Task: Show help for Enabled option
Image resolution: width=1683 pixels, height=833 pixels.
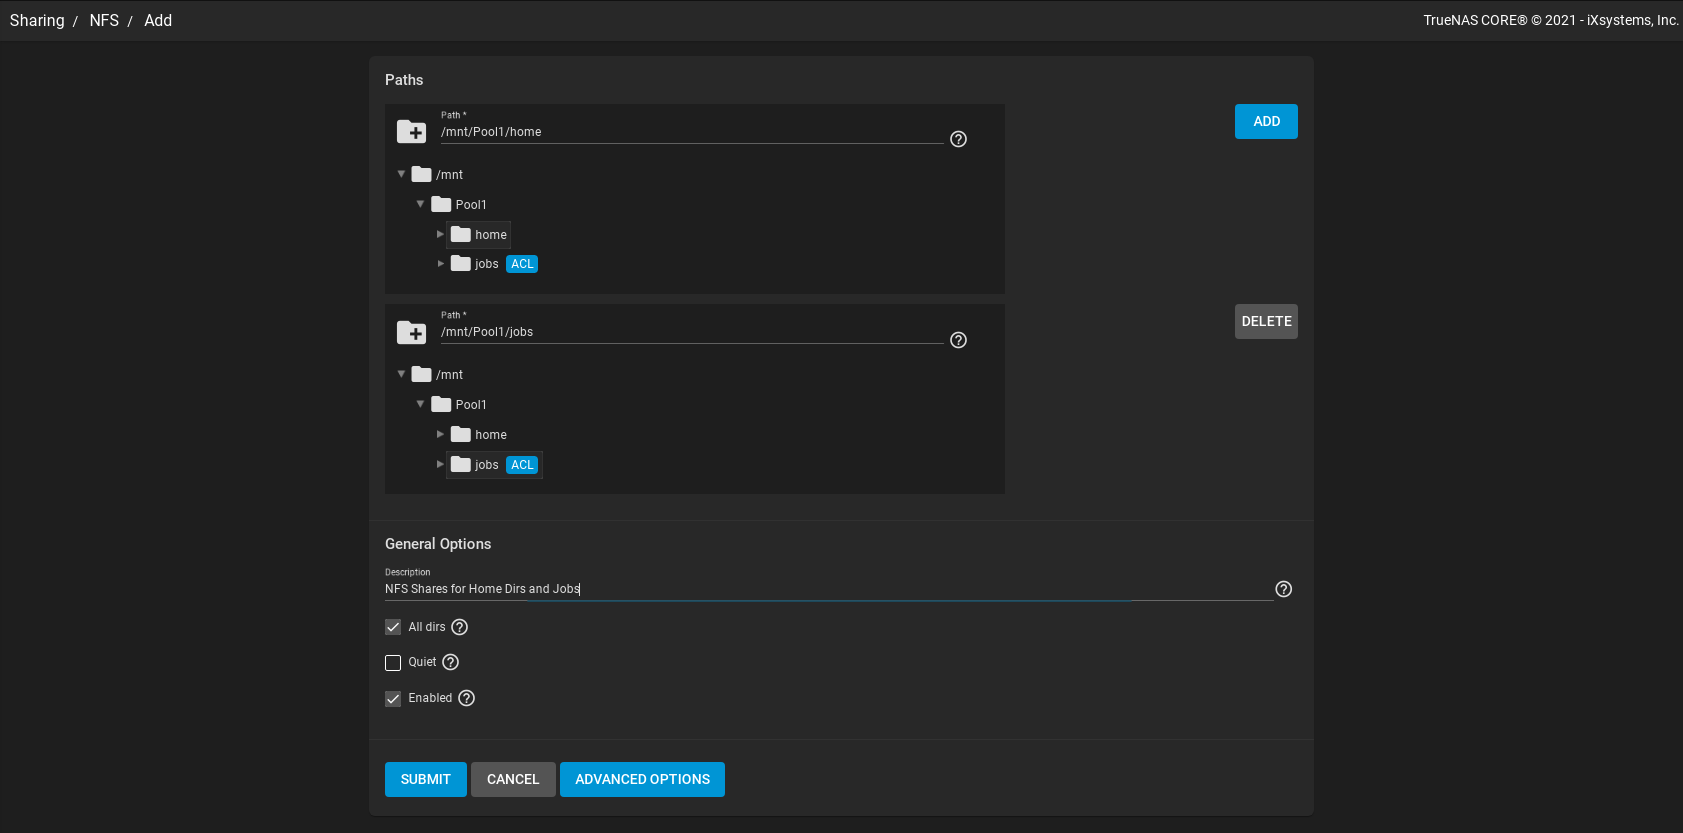Action: [467, 698]
